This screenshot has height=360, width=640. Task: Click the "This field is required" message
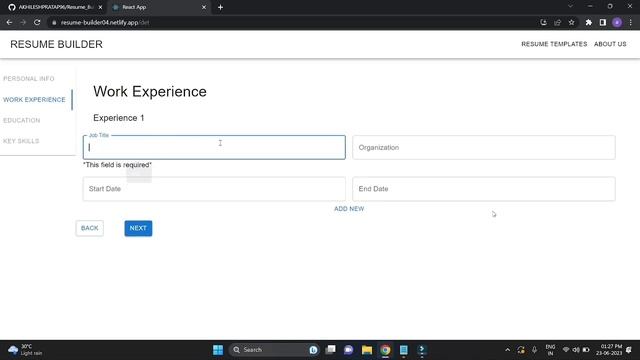[117, 165]
